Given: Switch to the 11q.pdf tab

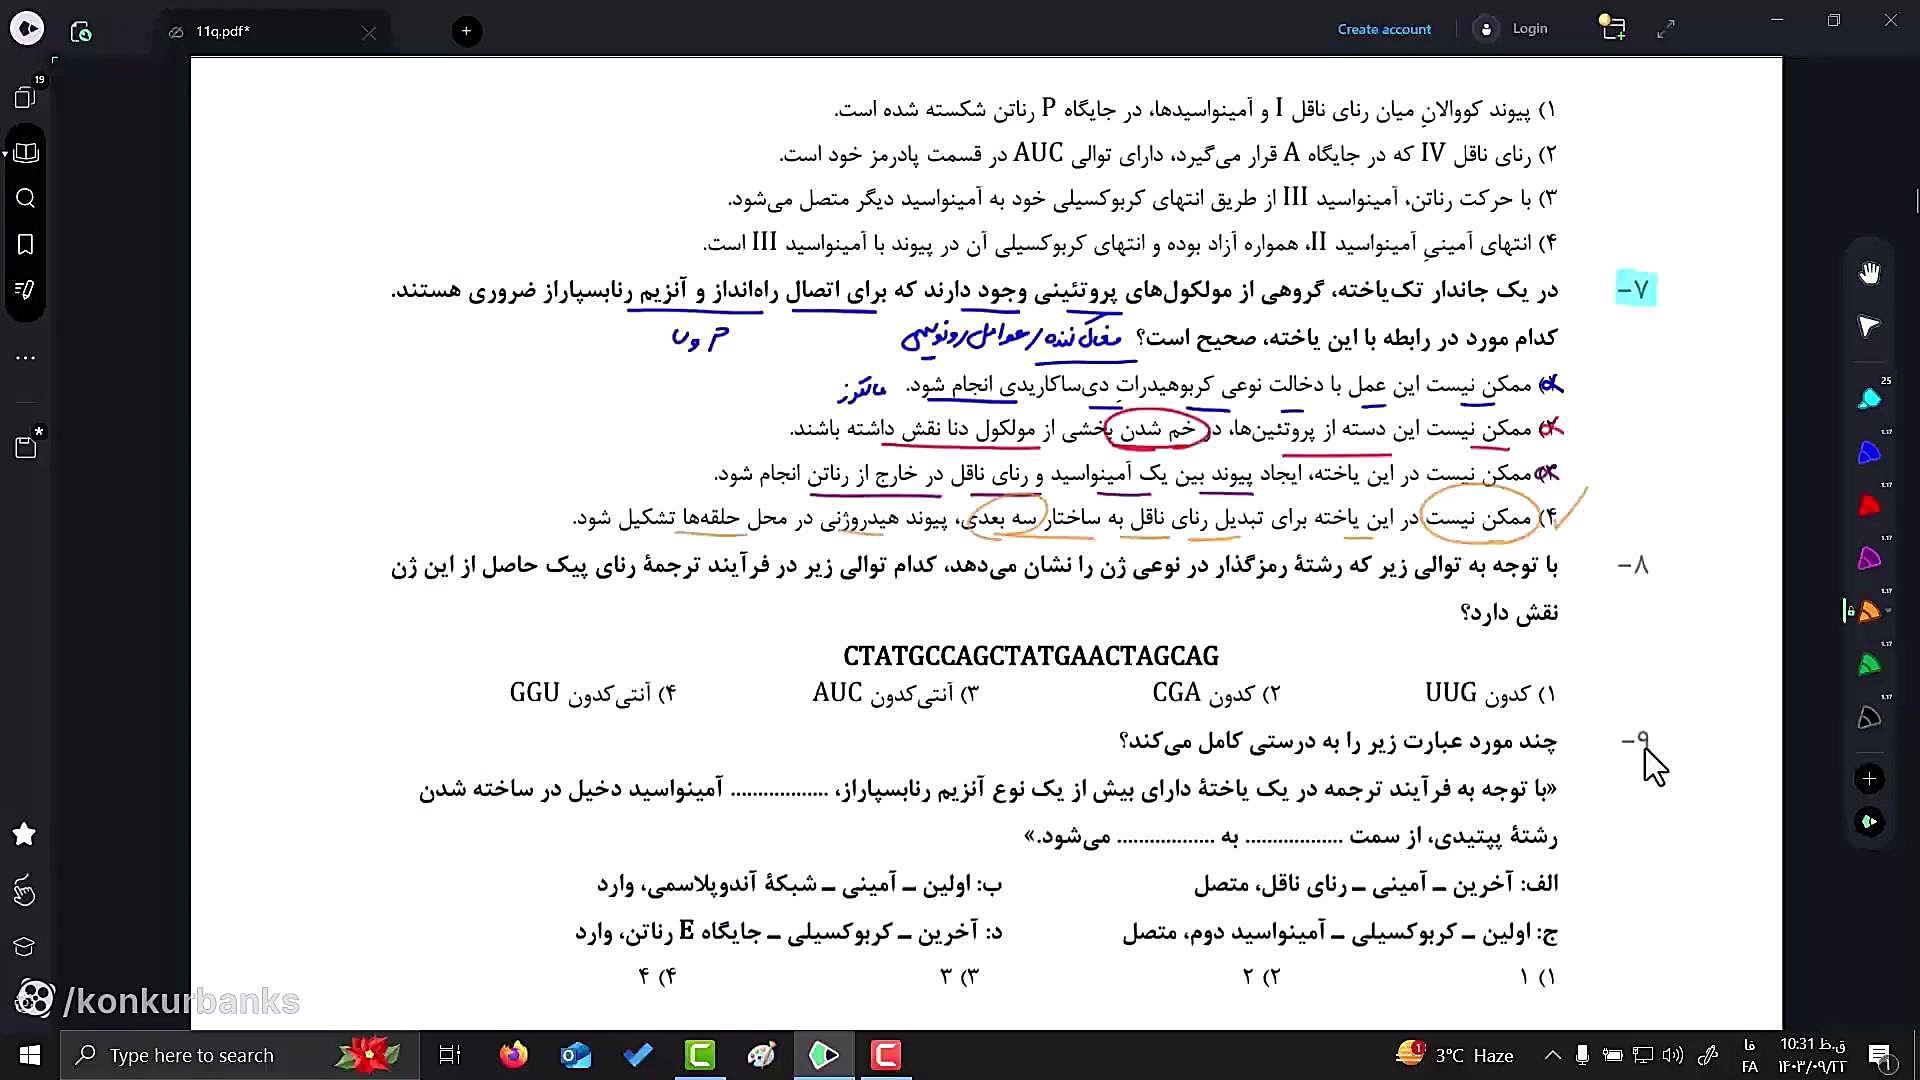Looking at the screenshot, I should 223,31.
